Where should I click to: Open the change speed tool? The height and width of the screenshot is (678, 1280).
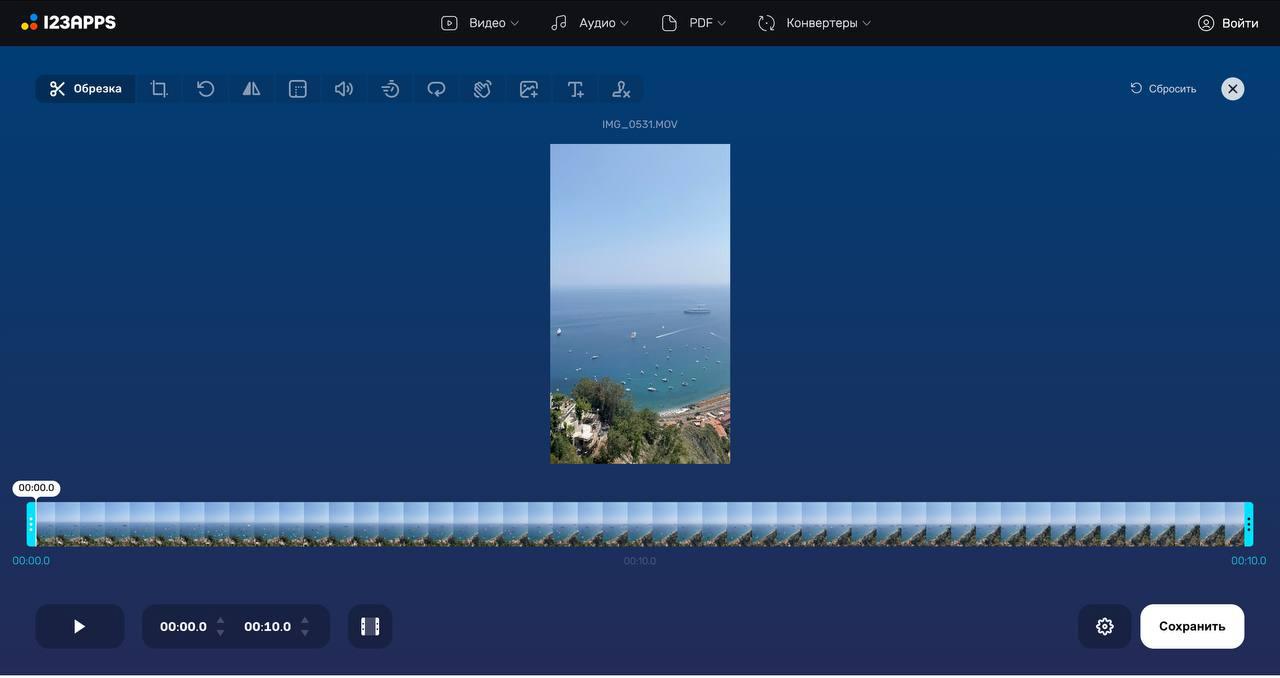click(390, 89)
